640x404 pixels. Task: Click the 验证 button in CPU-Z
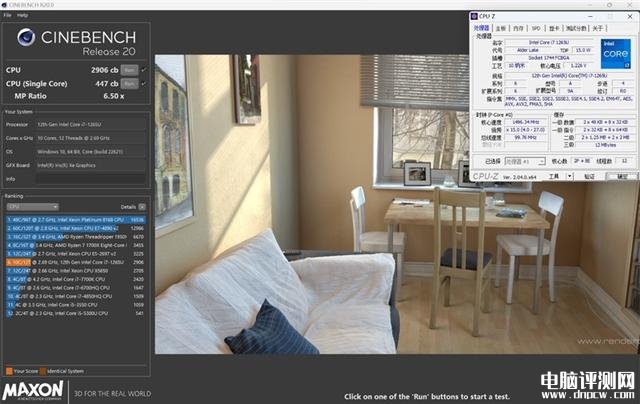589,176
